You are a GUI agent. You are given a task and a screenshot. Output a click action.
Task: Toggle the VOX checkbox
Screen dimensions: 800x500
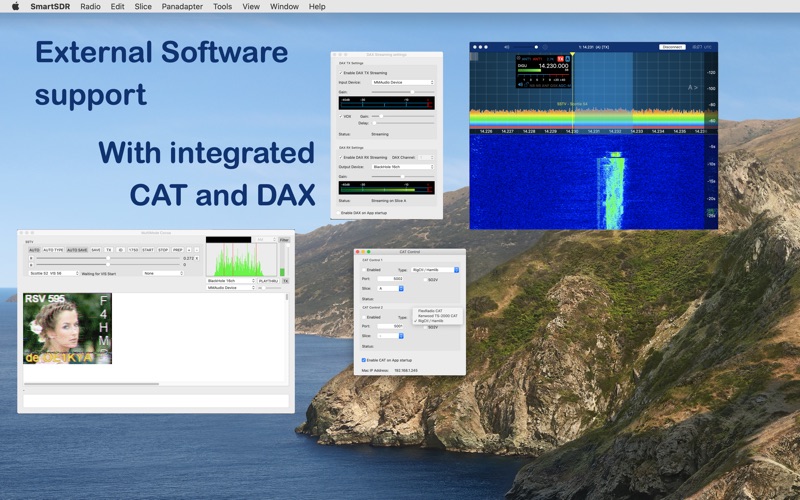tap(341, 116)
